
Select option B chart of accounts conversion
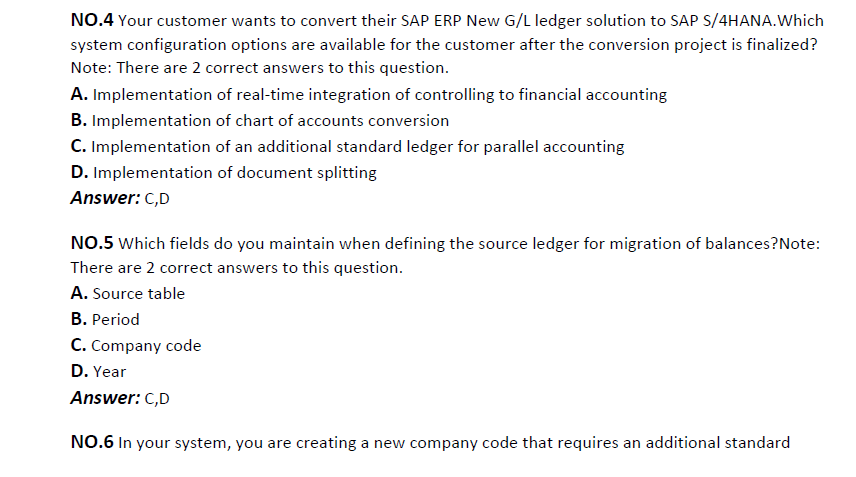click(x=260, y=120)
